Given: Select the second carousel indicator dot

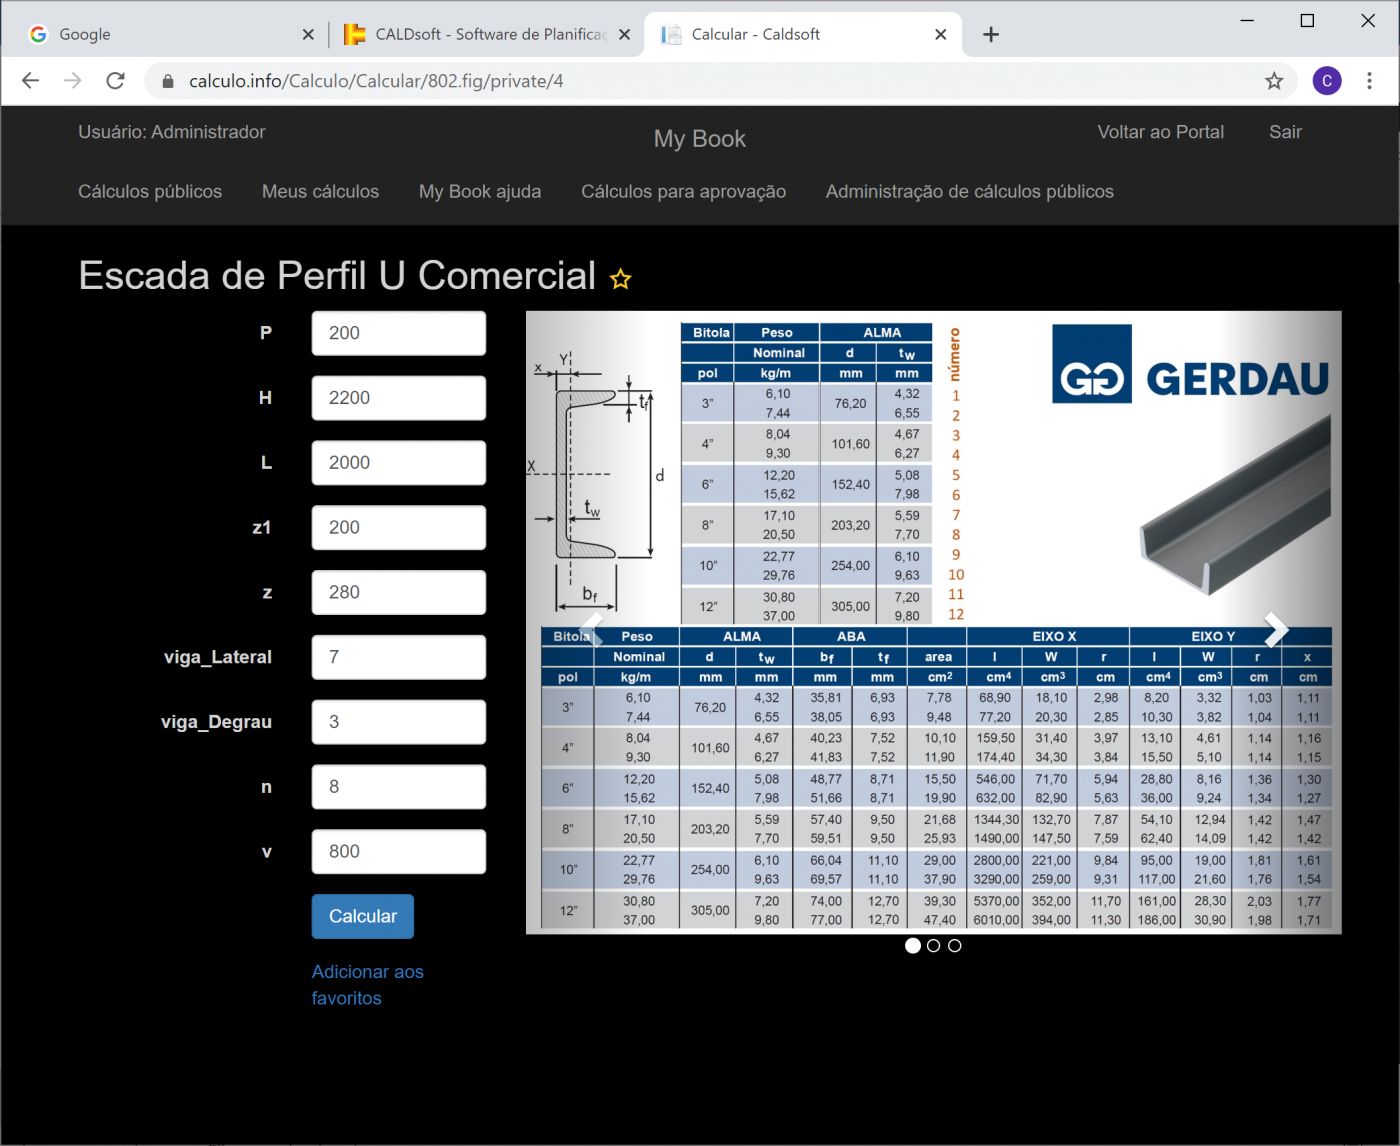Looking at the screenshot, I should [x=933, y=946].
